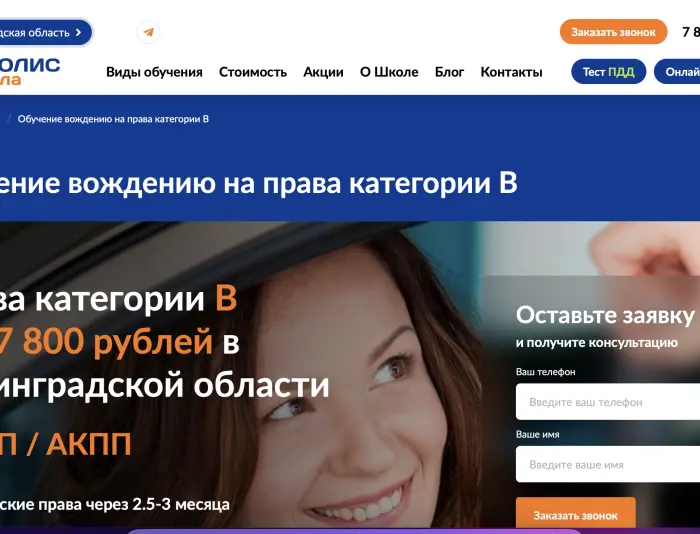Click the school logo

29,71
